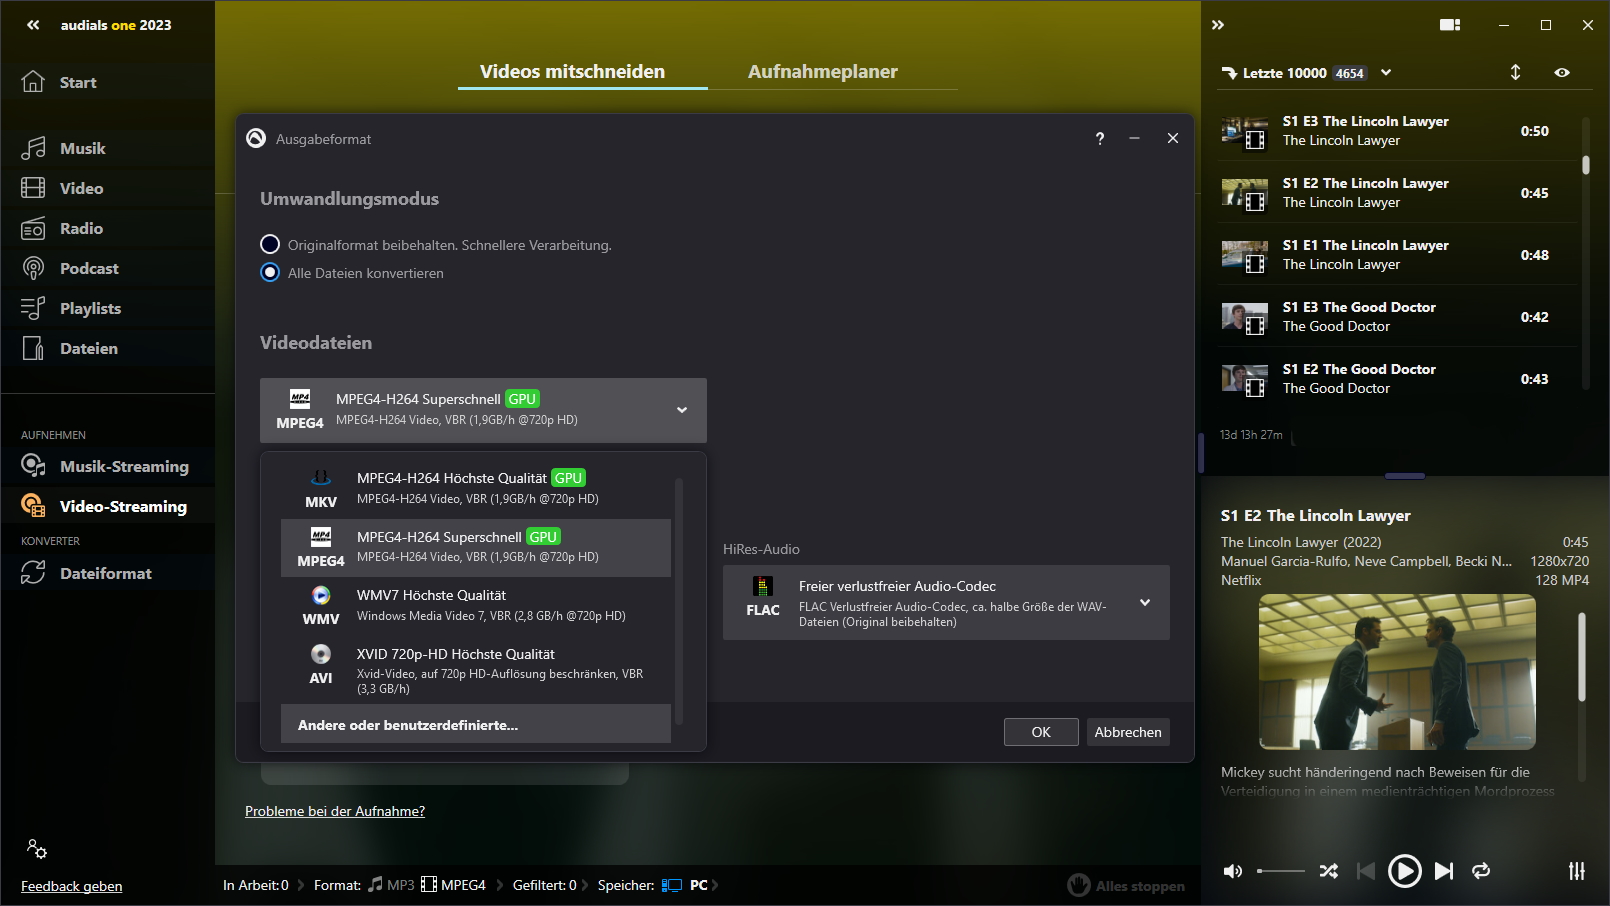The width and height of the screenshot is (1610, 906).
Task: Click Andere oder benutzerdefinierte entry
Action: (x=476, y=724)
